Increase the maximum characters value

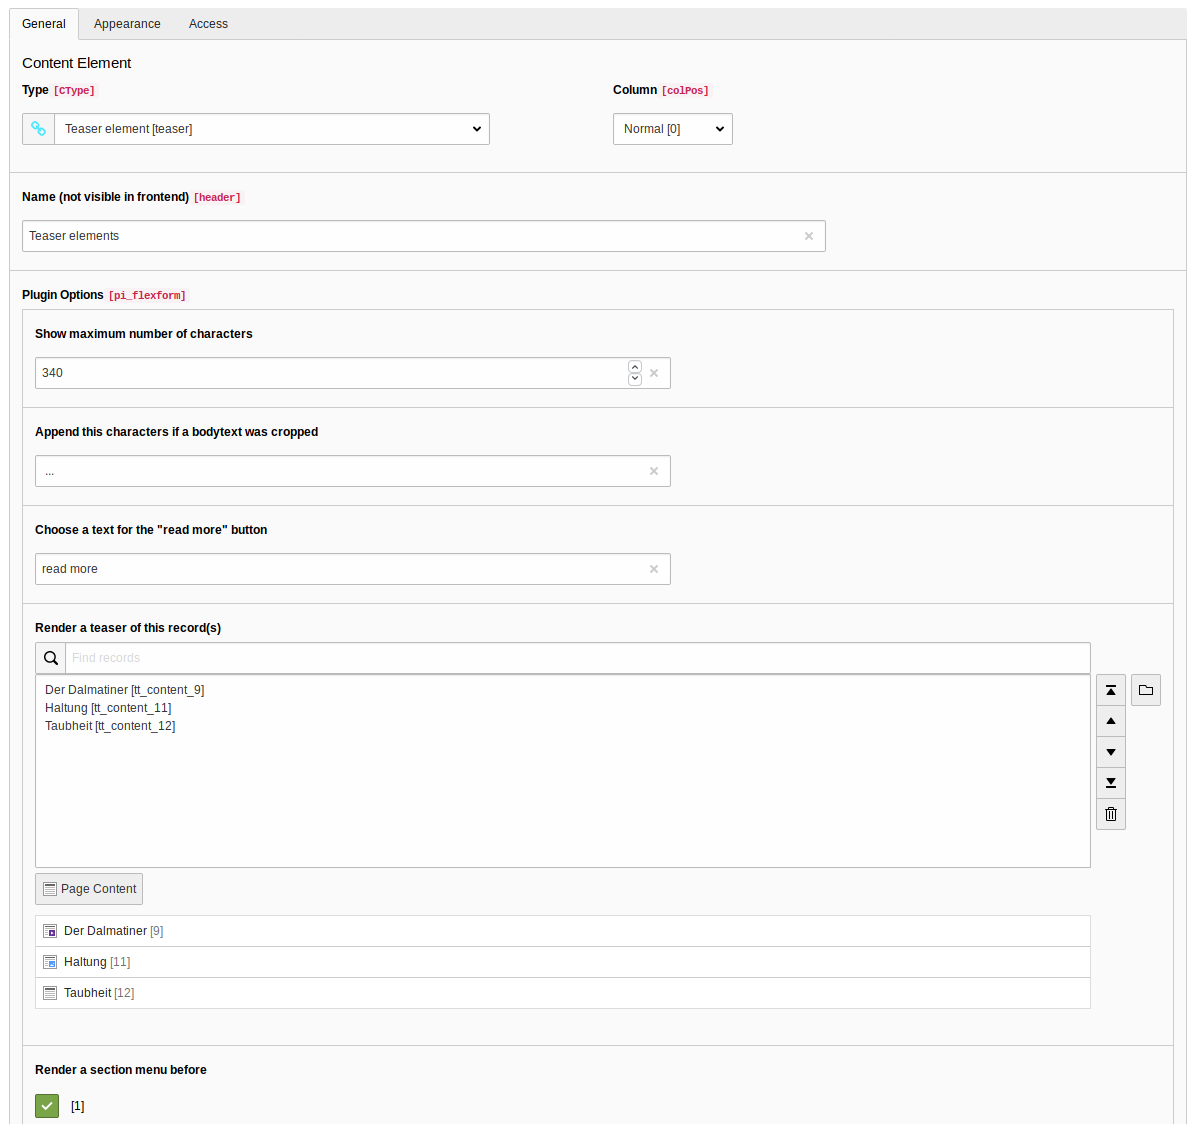635,367
